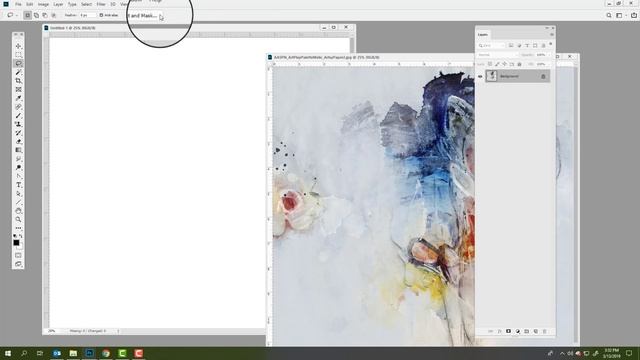Choose Intersect with Selection mode
Viewport: 640px width, 360px height.
tap(53, 16)
